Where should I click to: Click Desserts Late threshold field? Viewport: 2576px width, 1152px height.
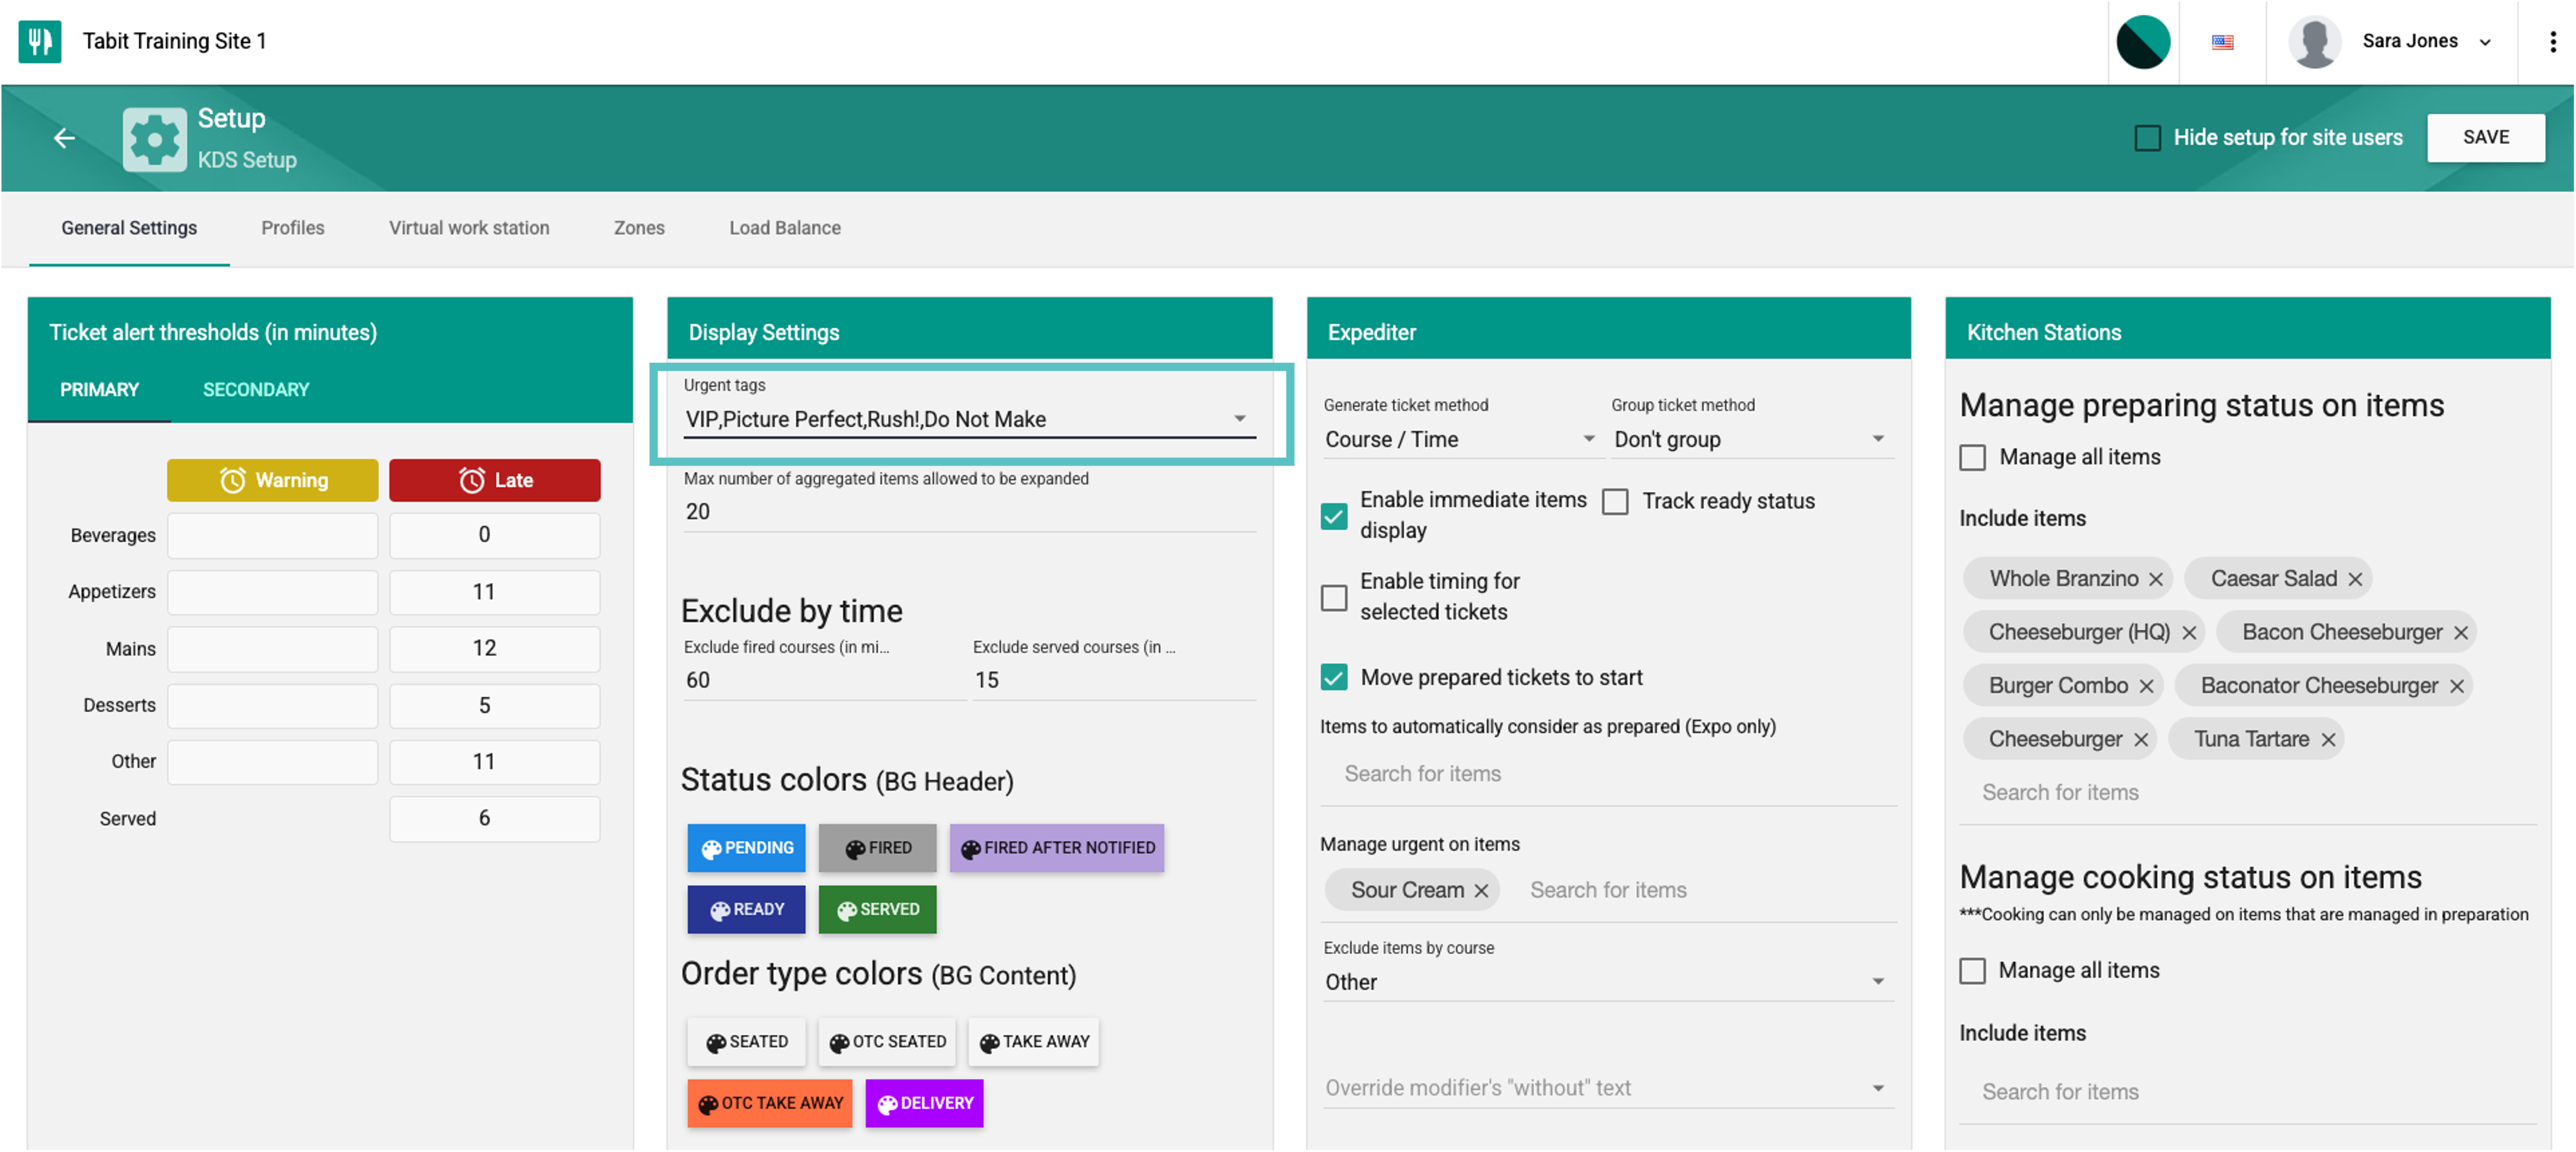[x=495, y=706]
